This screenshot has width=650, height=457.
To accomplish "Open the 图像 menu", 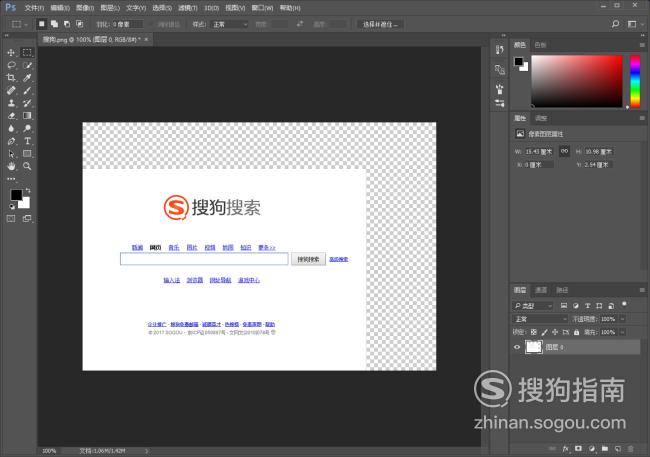I will [x=85, y=8].
